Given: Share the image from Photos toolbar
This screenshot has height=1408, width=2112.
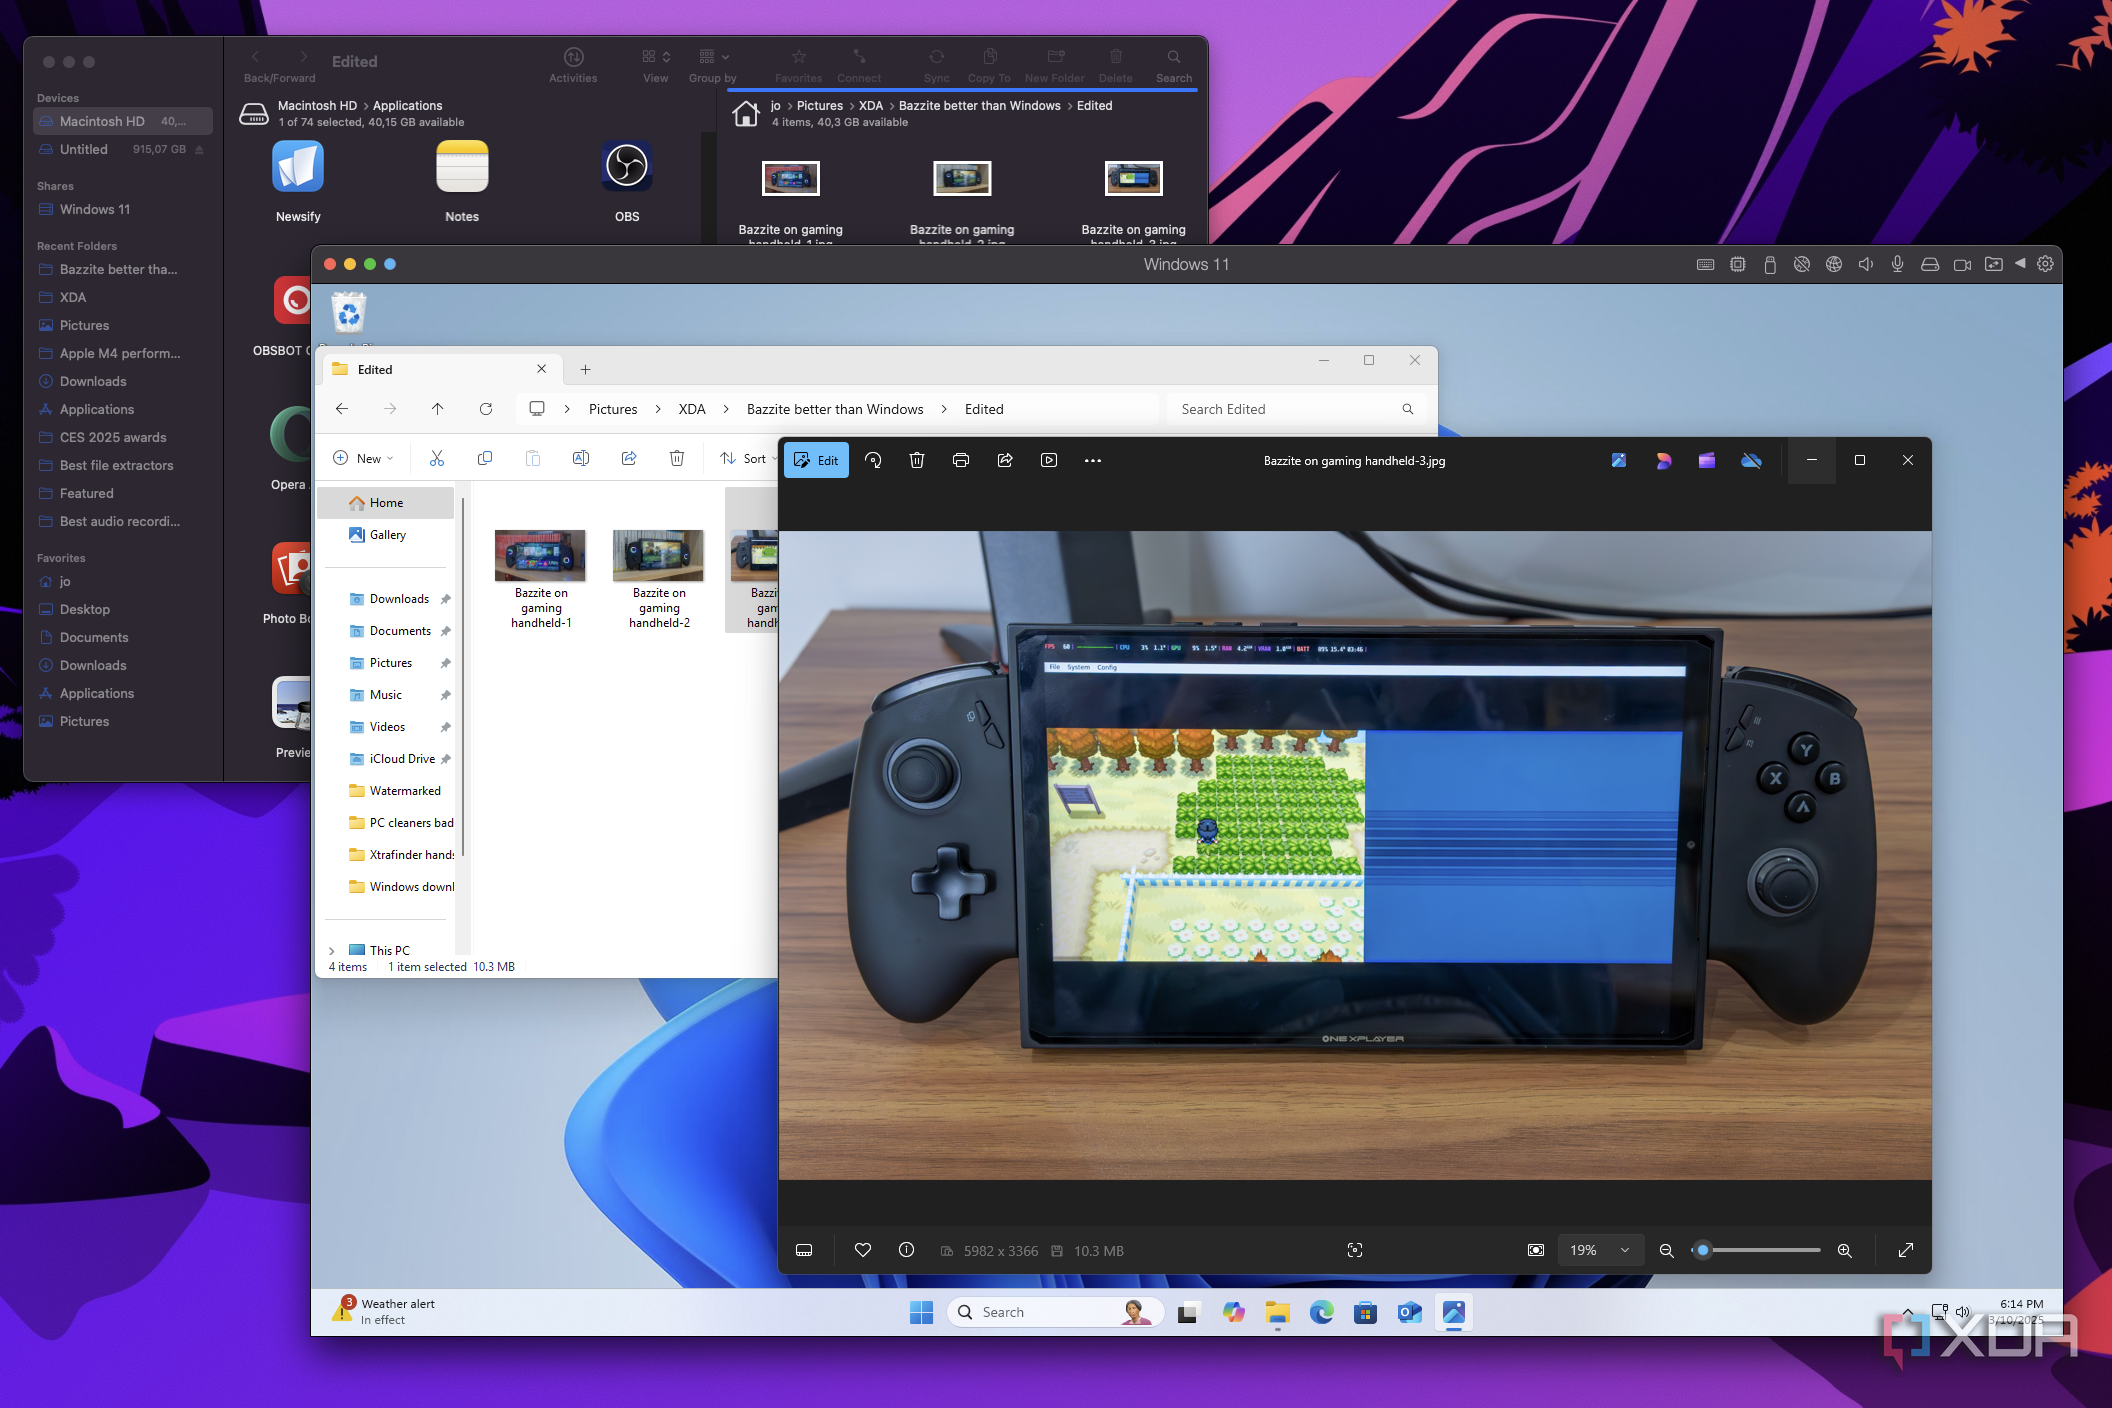Looking at the screenshot, I should point(1005,460).
